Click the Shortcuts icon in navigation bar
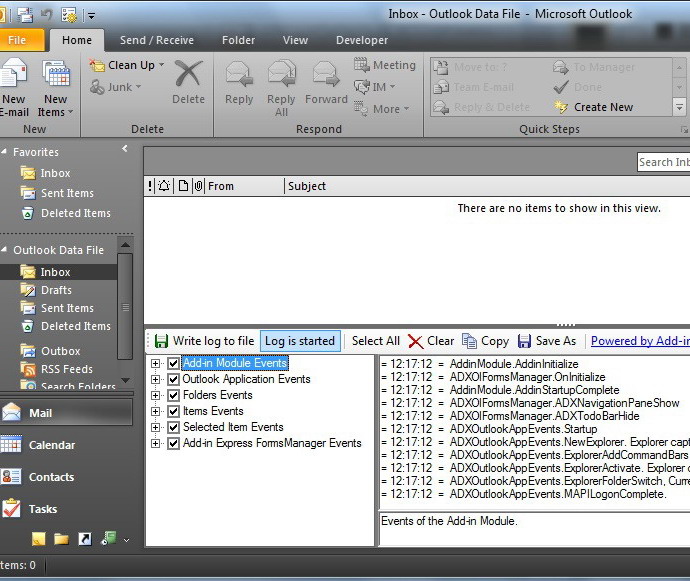 (x=85, y=539)
